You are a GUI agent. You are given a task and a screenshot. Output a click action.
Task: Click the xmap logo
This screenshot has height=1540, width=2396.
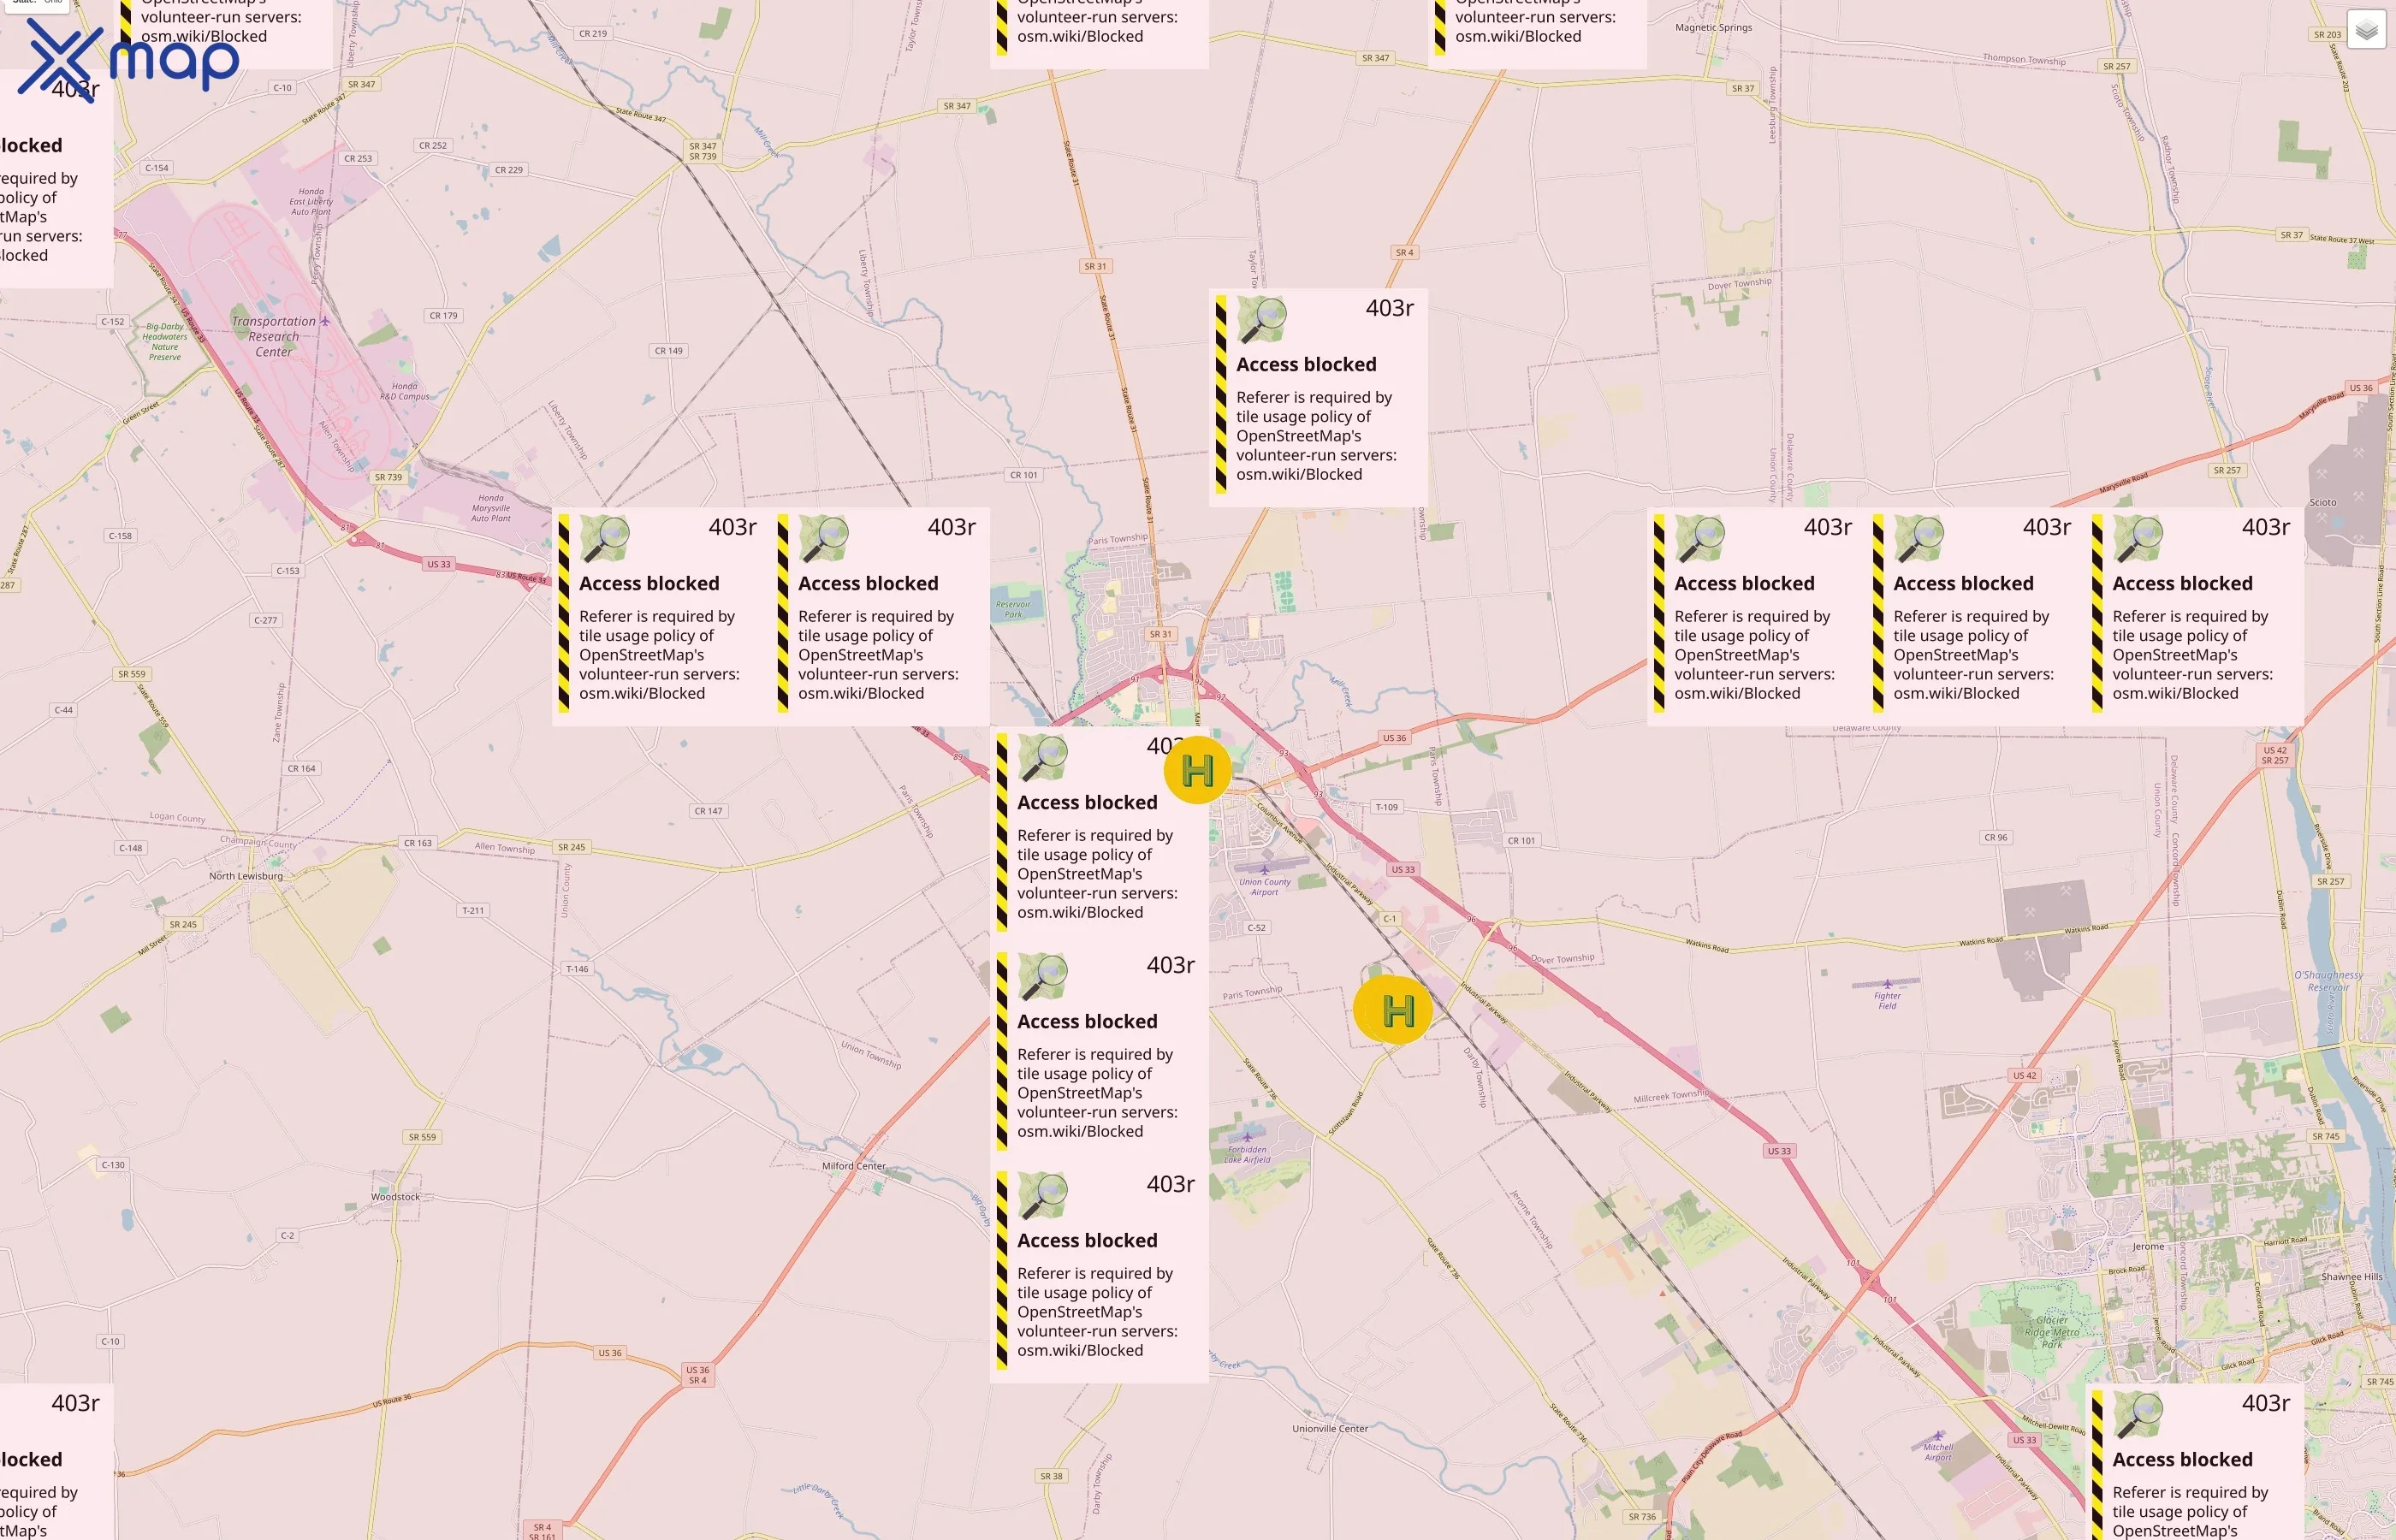[x=128, y=60]
